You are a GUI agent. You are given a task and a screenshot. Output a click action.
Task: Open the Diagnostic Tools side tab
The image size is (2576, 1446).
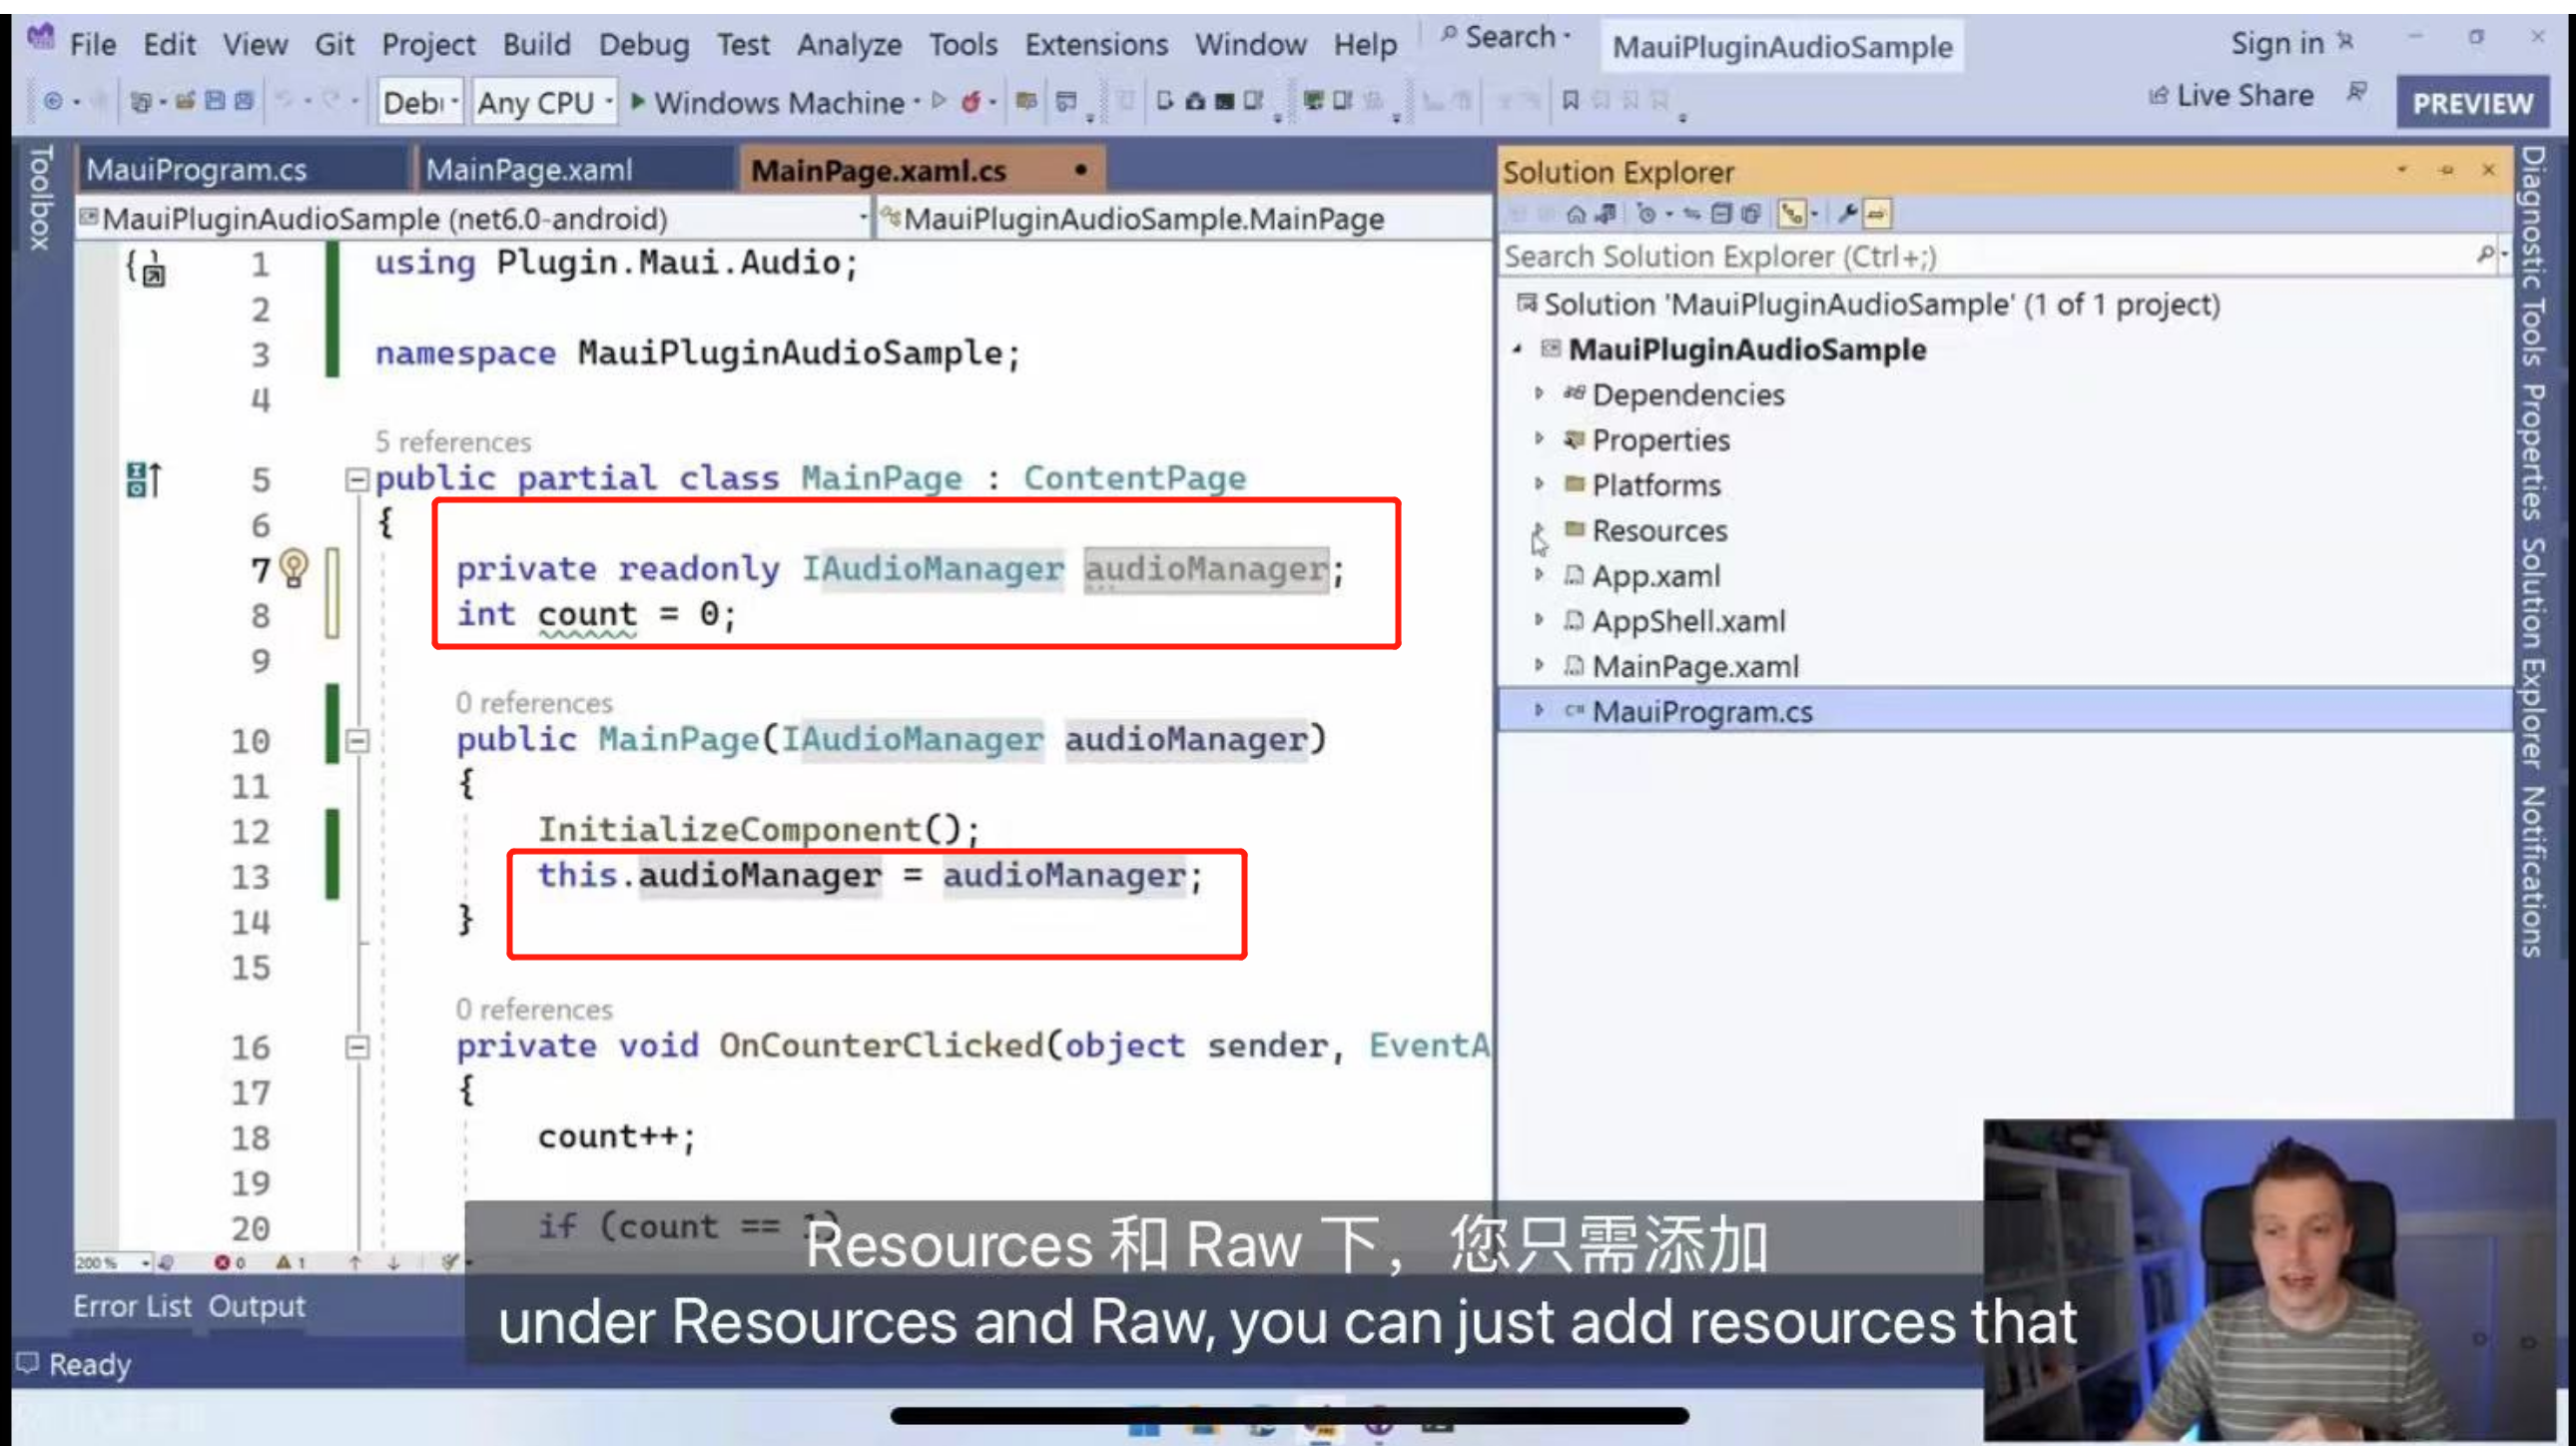pyautogui.click(x=2532, y=257)
